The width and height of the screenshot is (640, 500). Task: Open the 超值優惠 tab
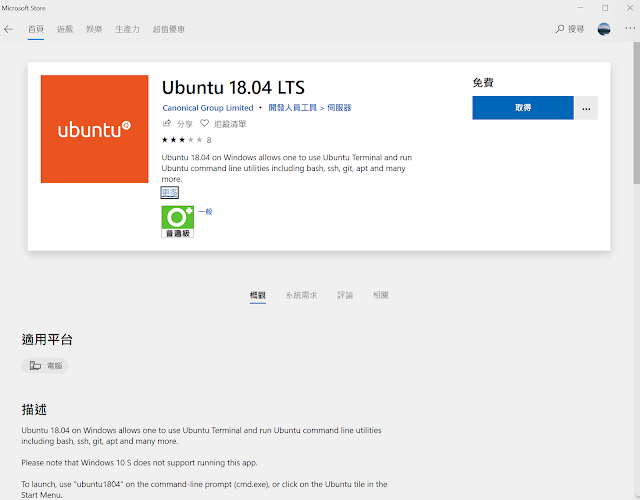pos(169,29)
